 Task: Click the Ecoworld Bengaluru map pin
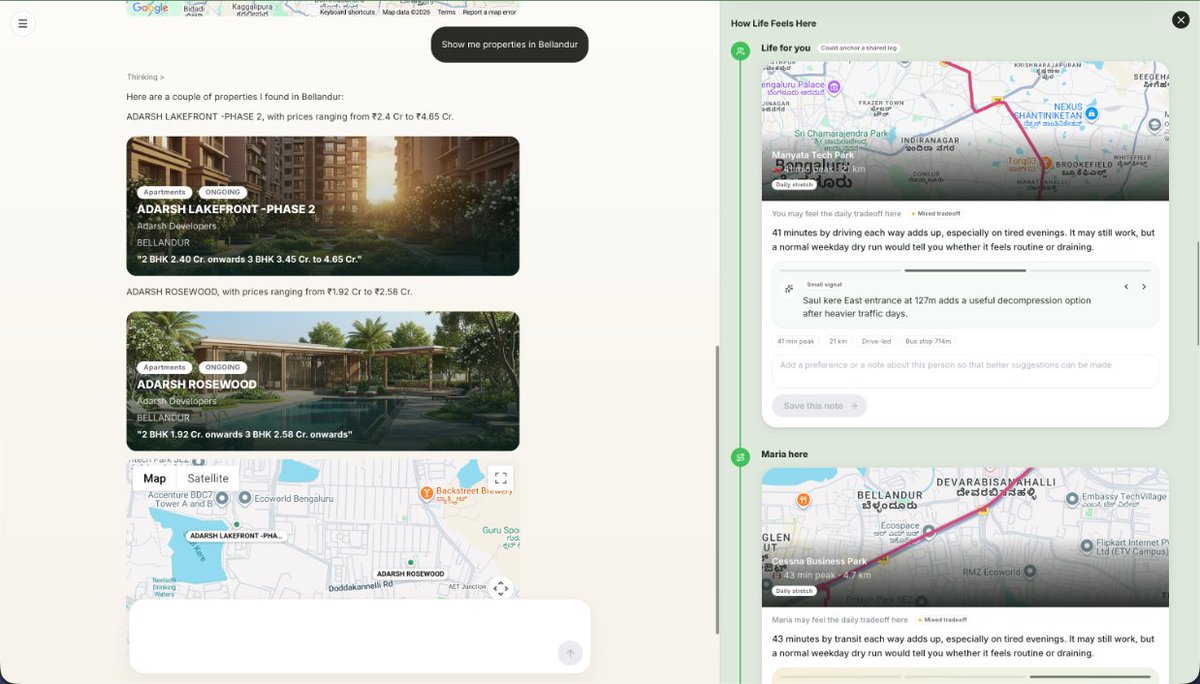[x=245, y=497]
